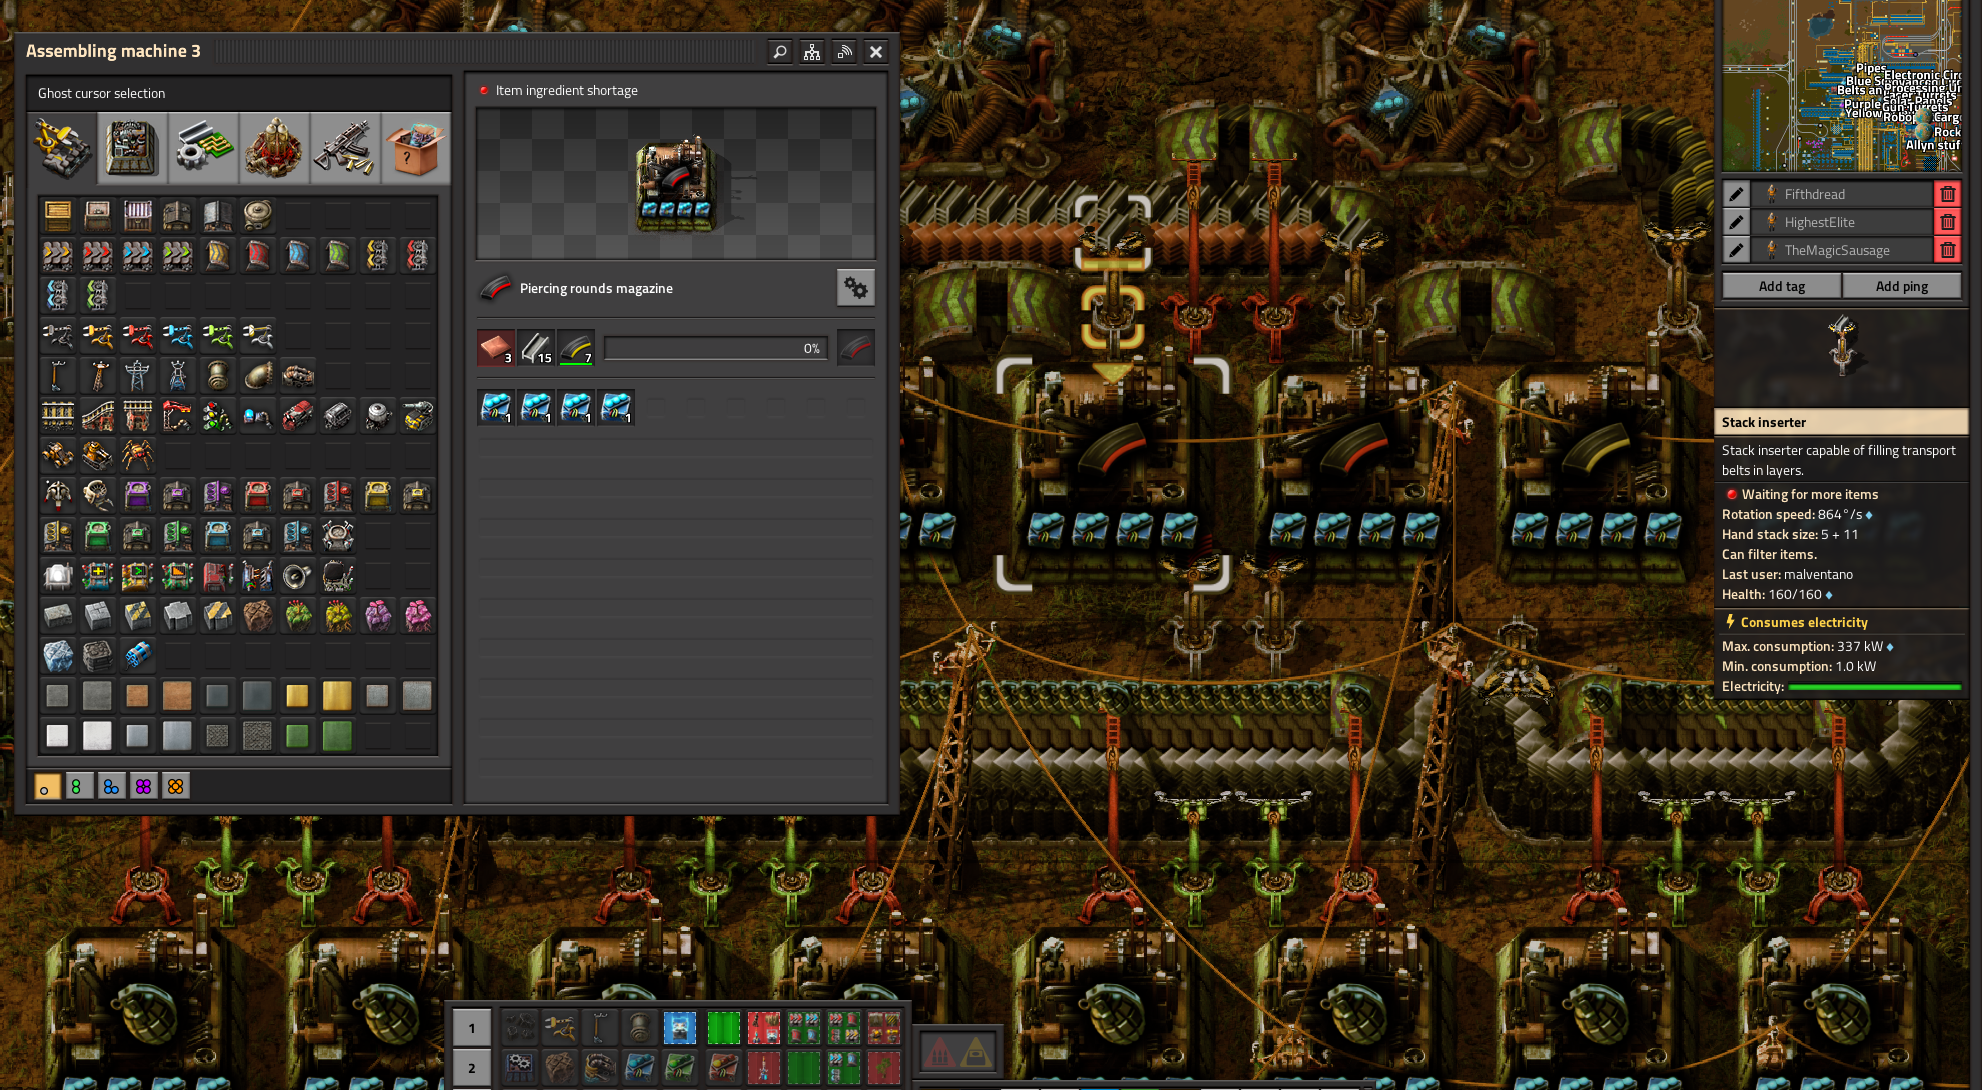Open the logistic network icon in window header
This screenshot has width=1982, height=1090.
point(812,51)
